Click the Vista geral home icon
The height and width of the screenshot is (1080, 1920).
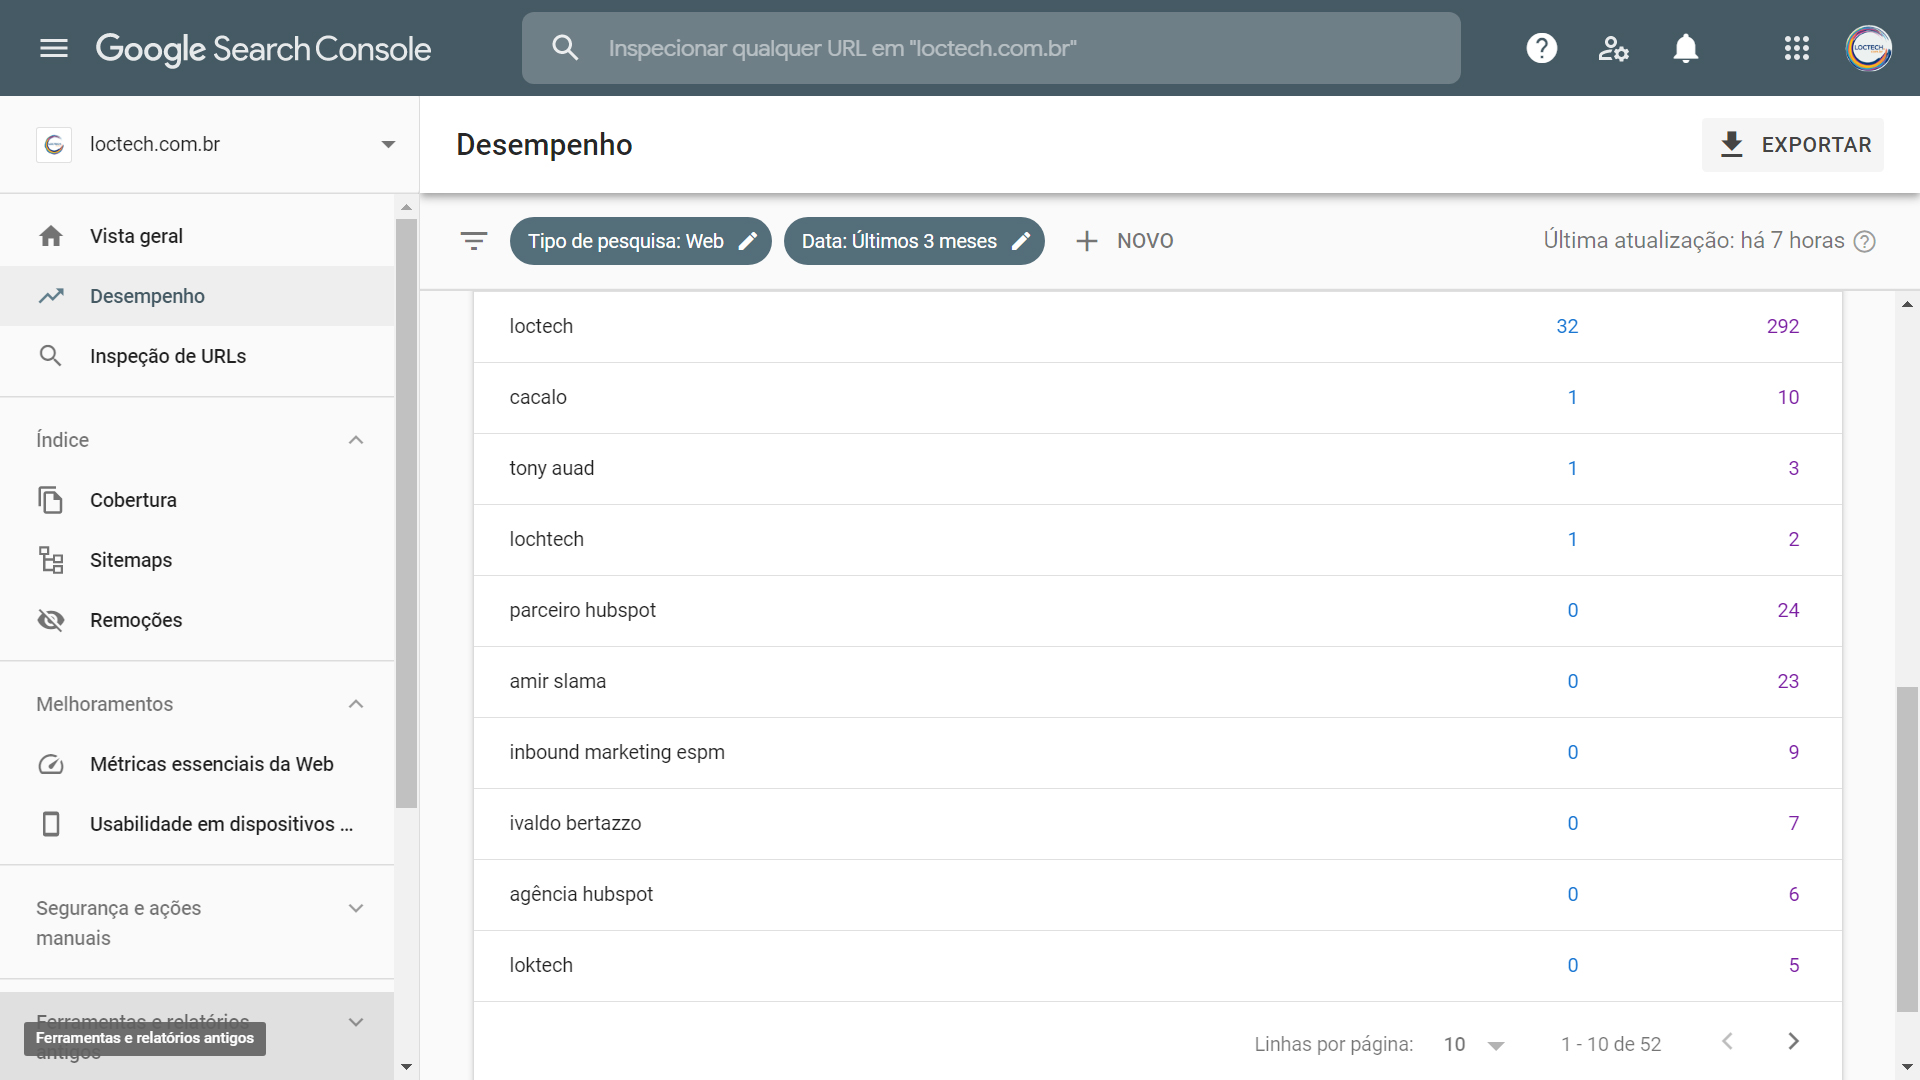(51, 236)
